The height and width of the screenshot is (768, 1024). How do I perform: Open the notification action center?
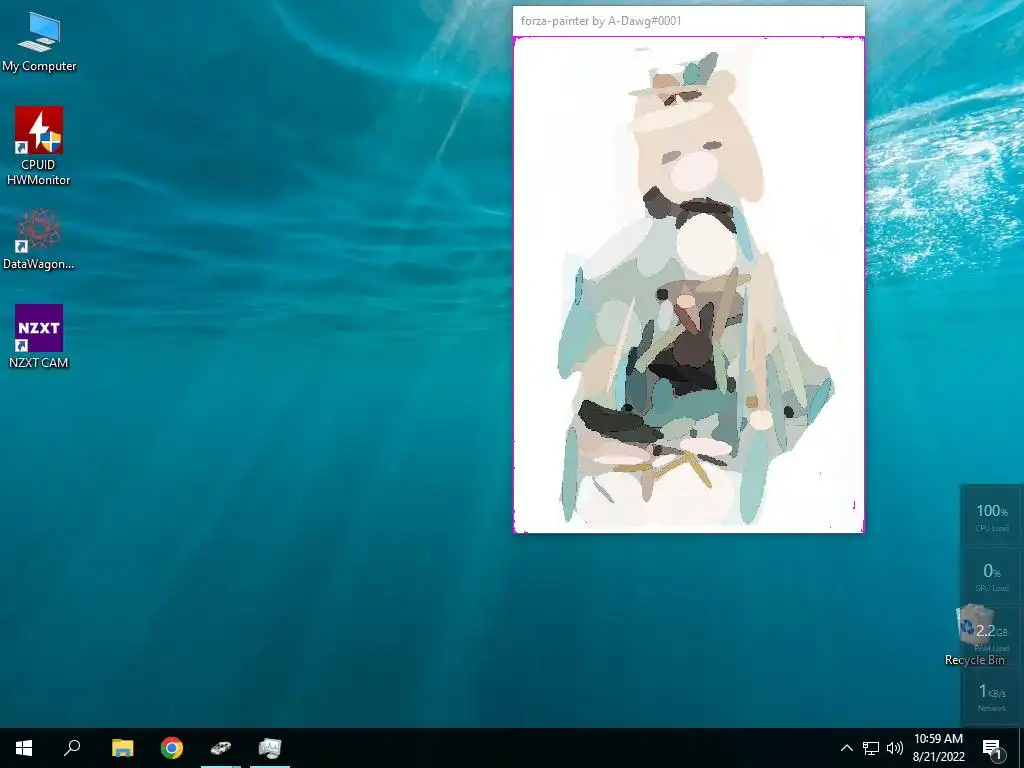(x=992, y=748)
